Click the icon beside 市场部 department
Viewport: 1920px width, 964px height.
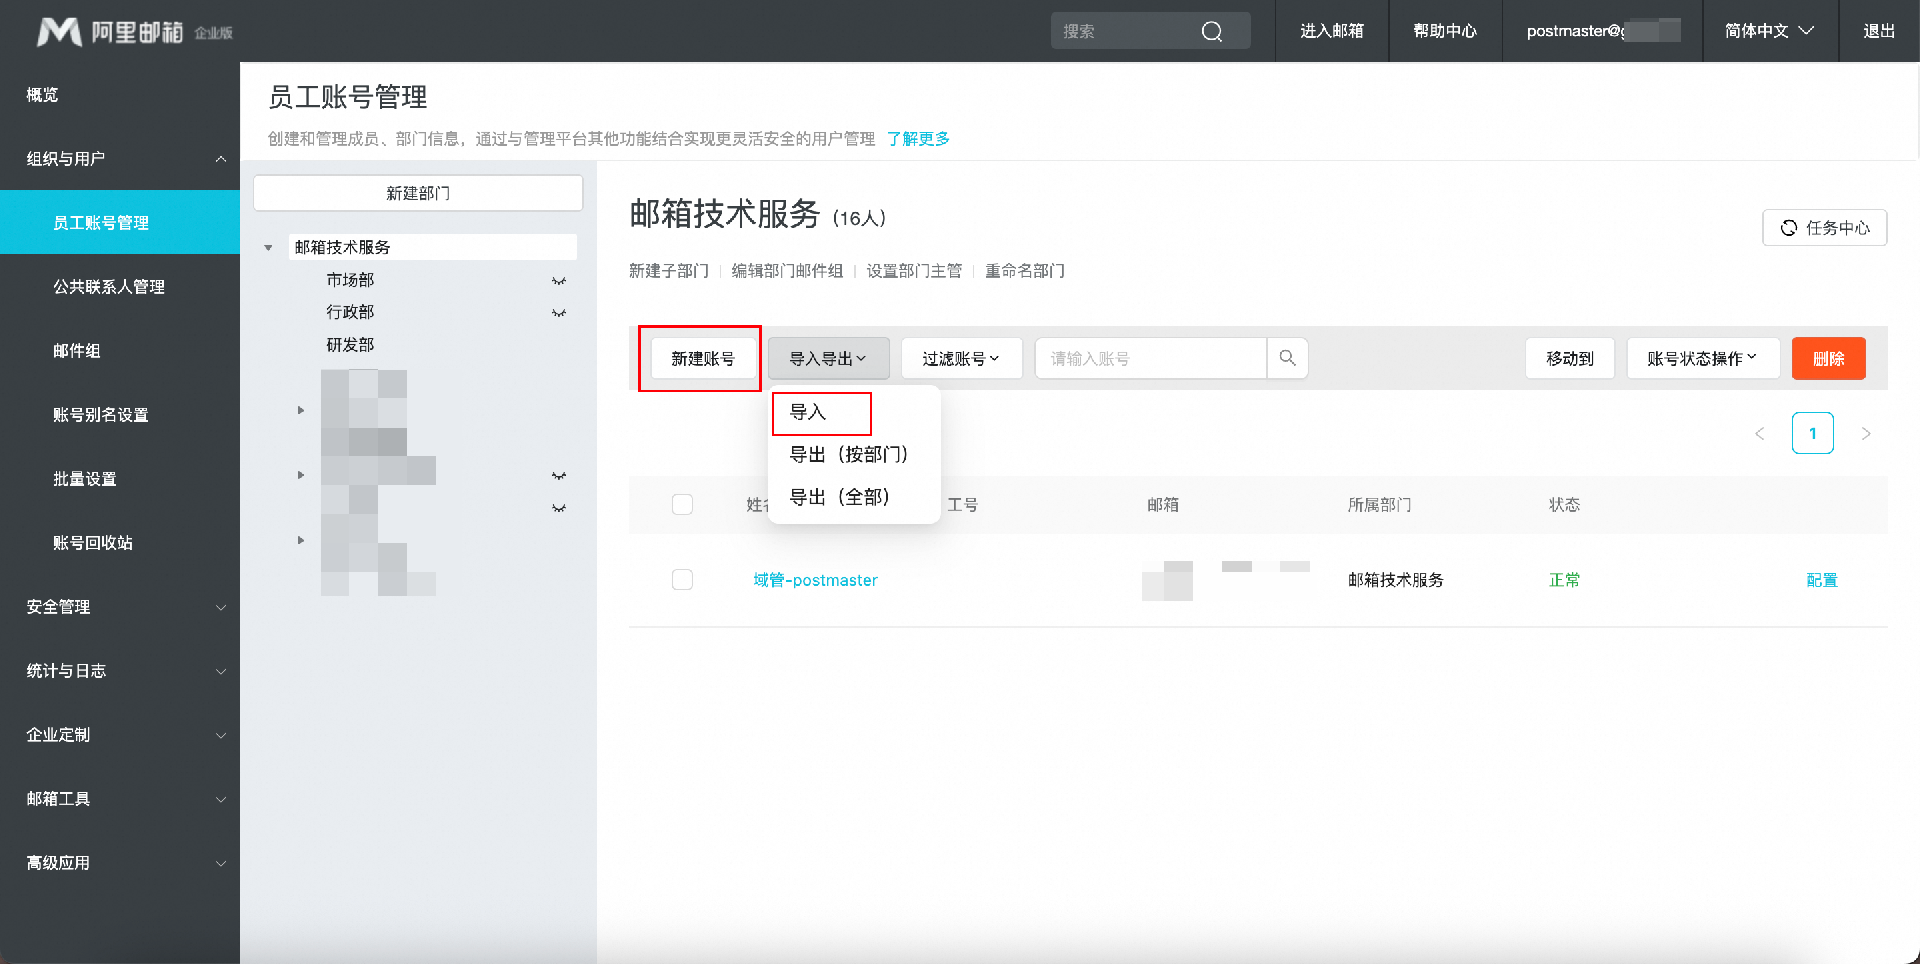click(559, 281)
